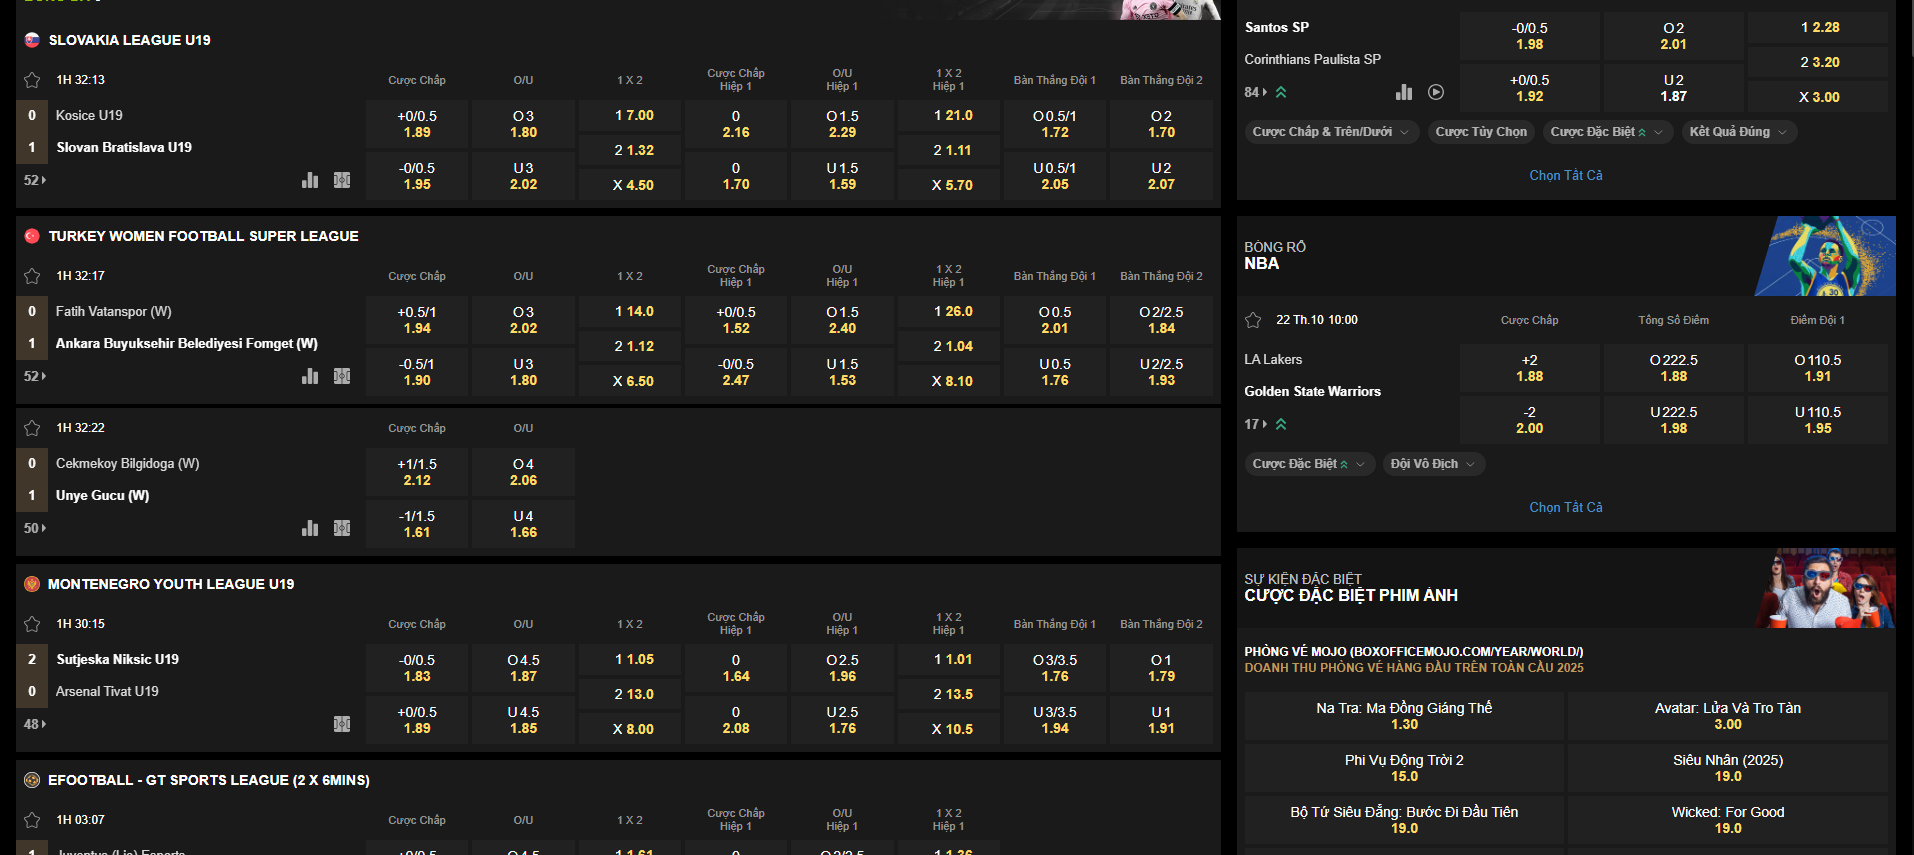Expand the Kết Quả Đúng dropdown
Image resolution: width=1914 pixels, height=855 pixels.
click(x=1737, y=132)
